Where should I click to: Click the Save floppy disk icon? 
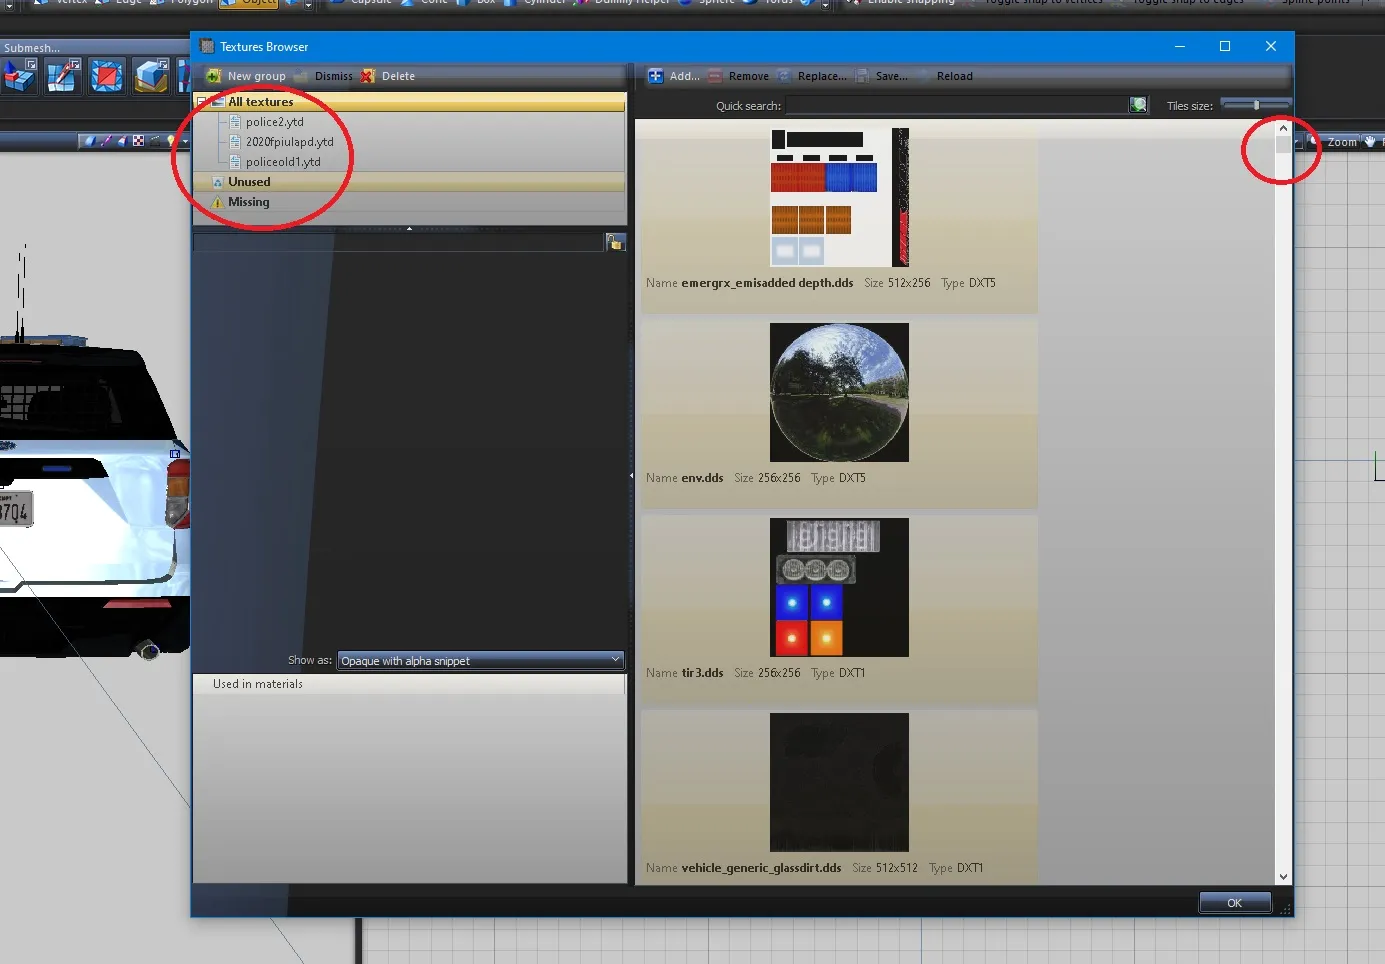tap(862, 76)
